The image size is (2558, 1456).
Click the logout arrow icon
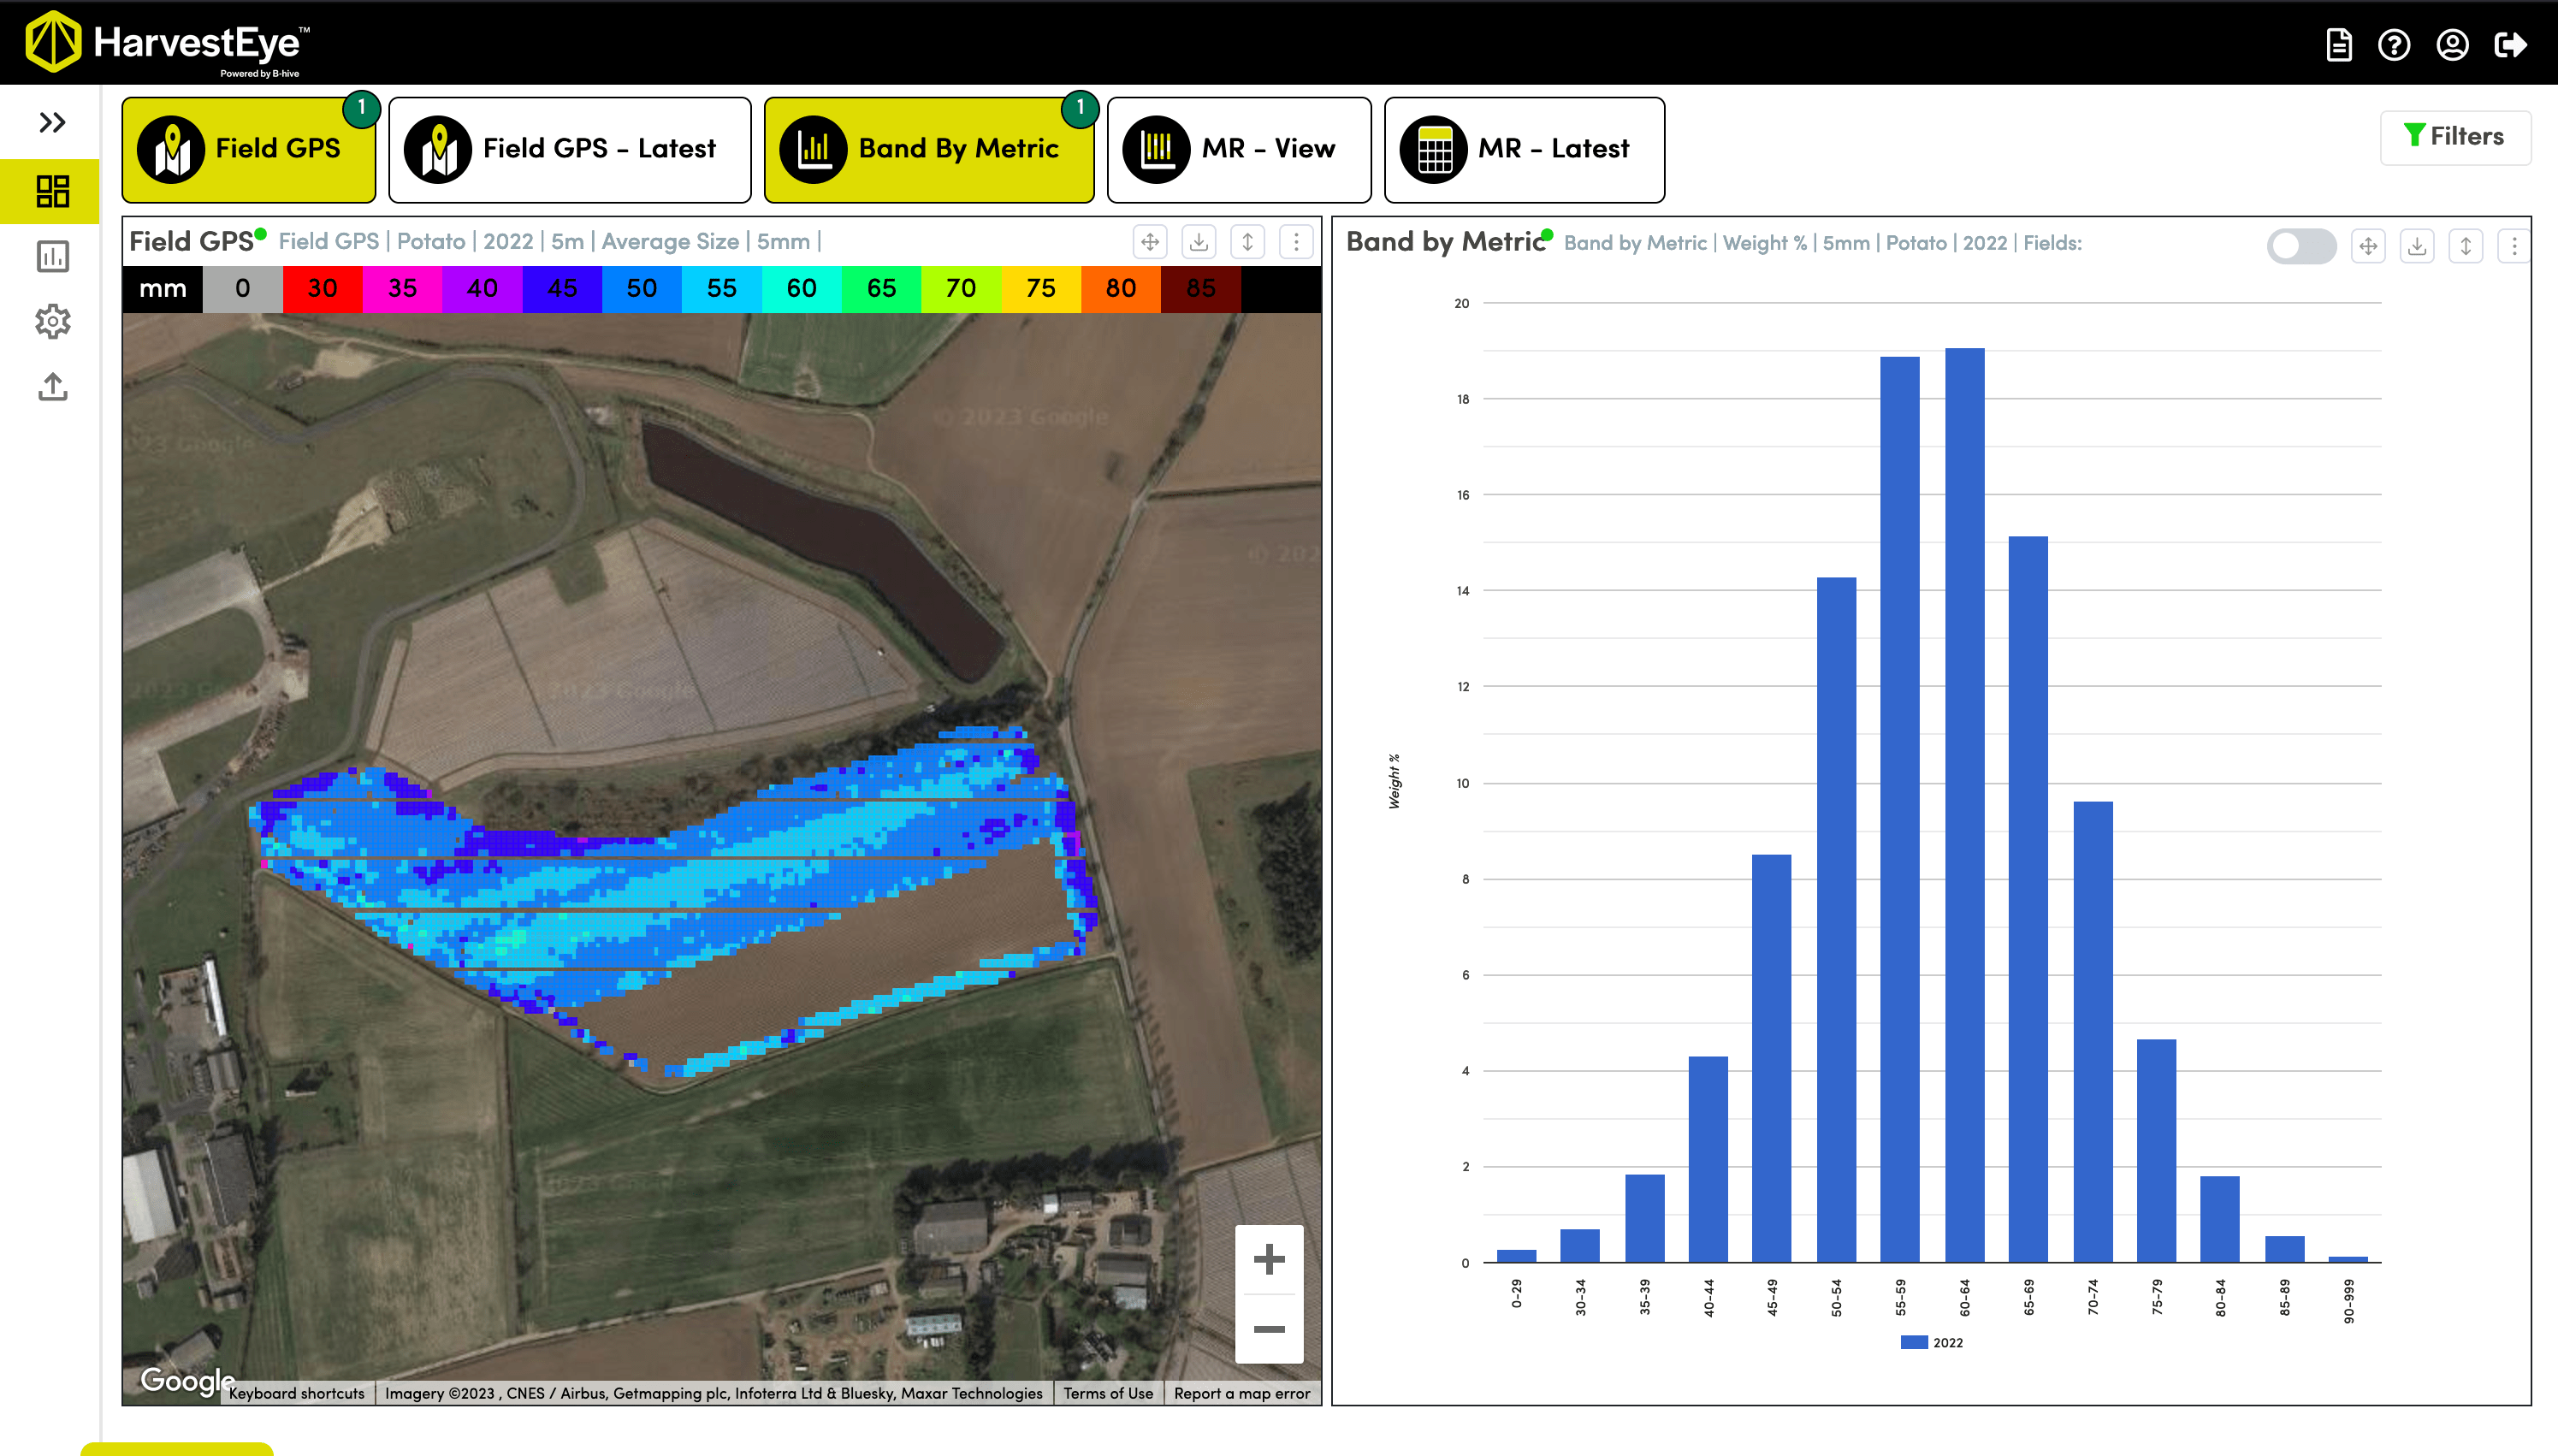coord(2510,45)
